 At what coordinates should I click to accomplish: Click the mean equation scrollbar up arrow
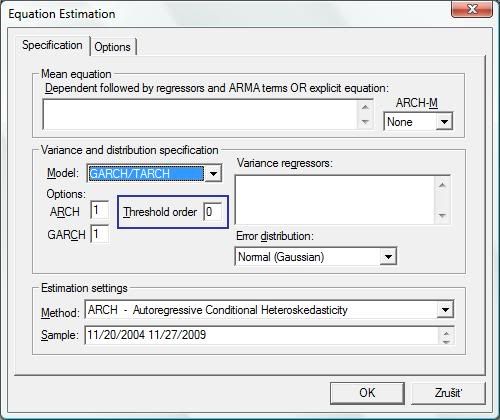coord(365,107)
